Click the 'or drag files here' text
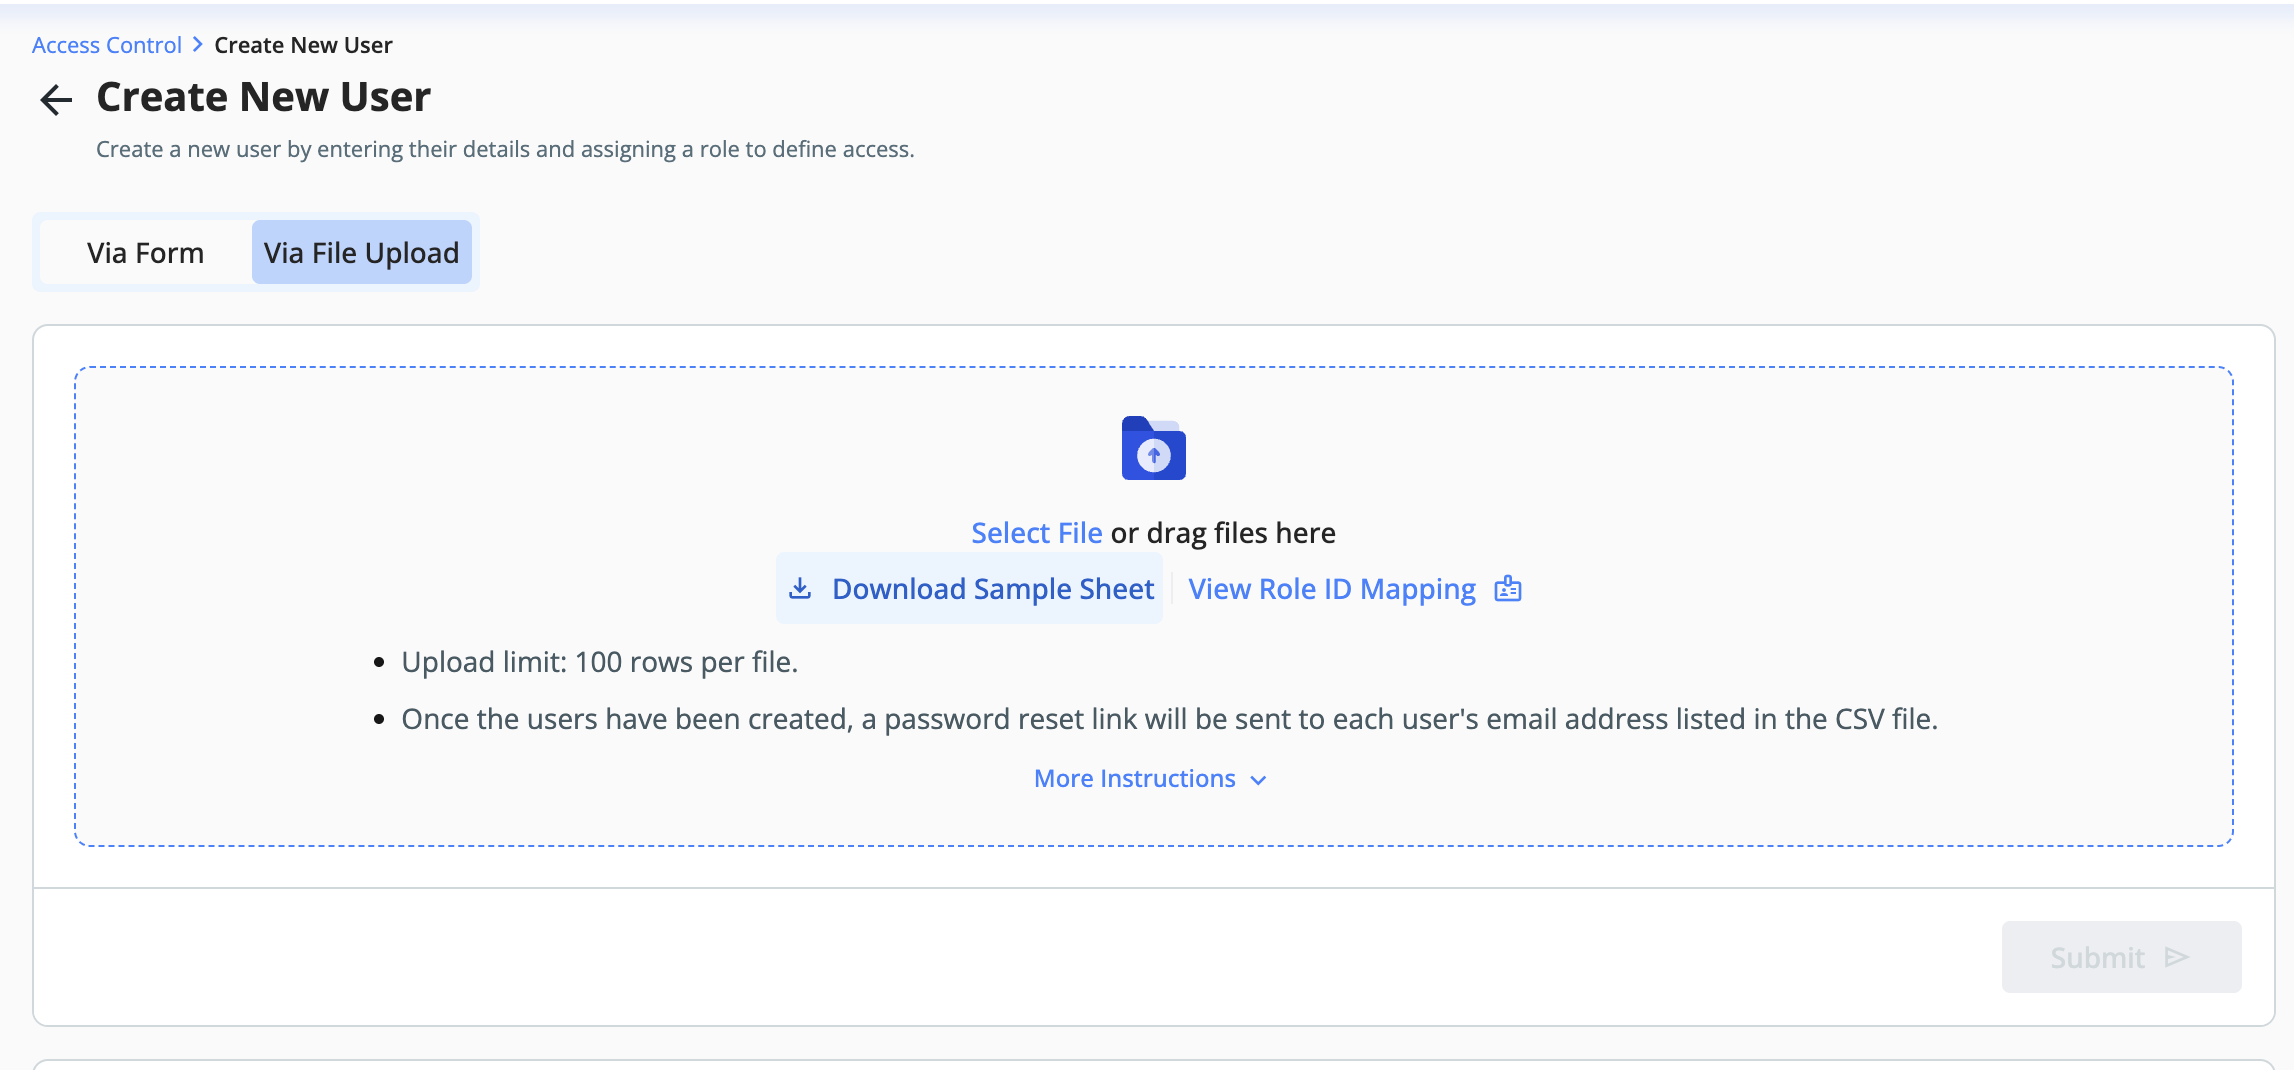The height and width of the screenshot is (1070, 2294). click(x=1223, y=532)
